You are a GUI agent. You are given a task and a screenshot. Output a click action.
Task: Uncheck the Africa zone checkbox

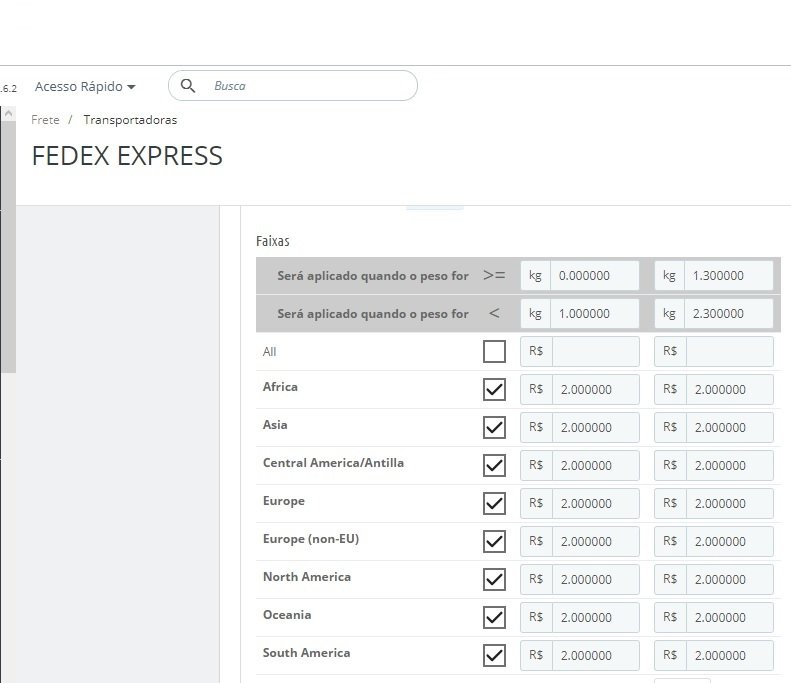tap(494, 389)
